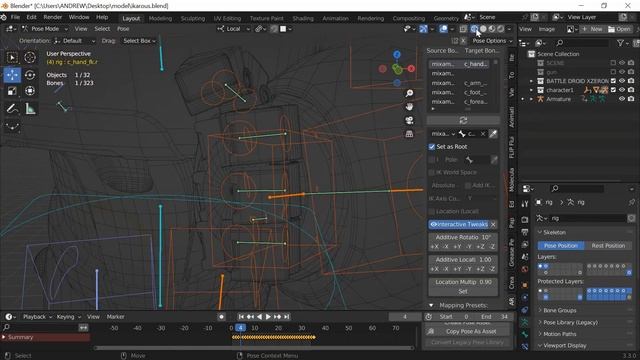640x360 pixels.
Task: Enable the Set as Root checkbox
Action: (432, 147)
